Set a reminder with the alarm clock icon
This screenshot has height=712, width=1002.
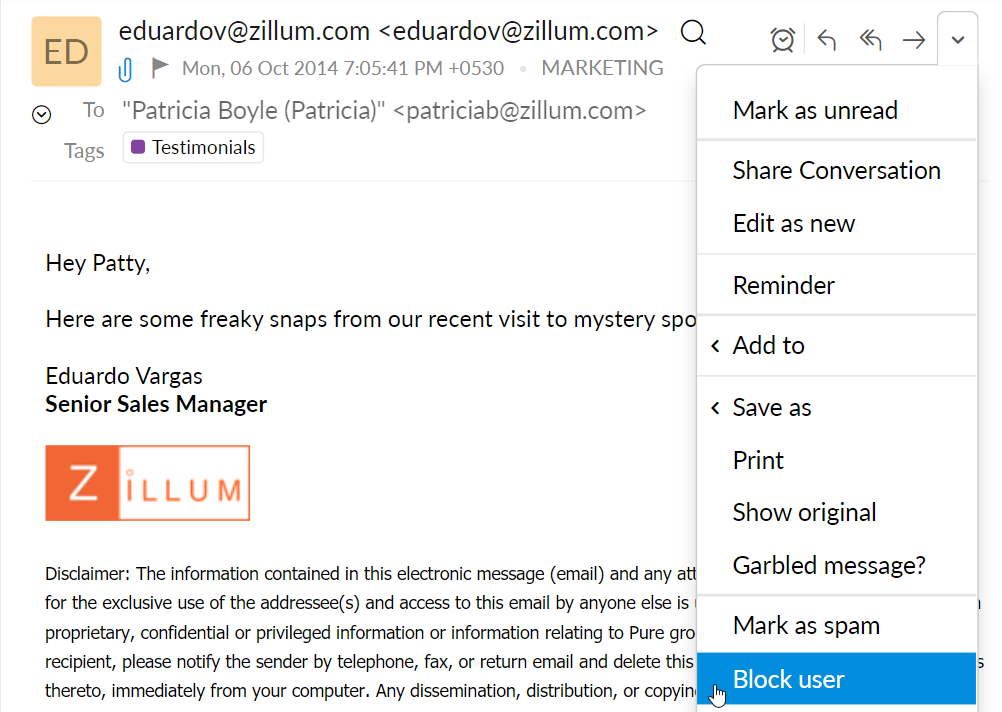(x=782, y=40)
